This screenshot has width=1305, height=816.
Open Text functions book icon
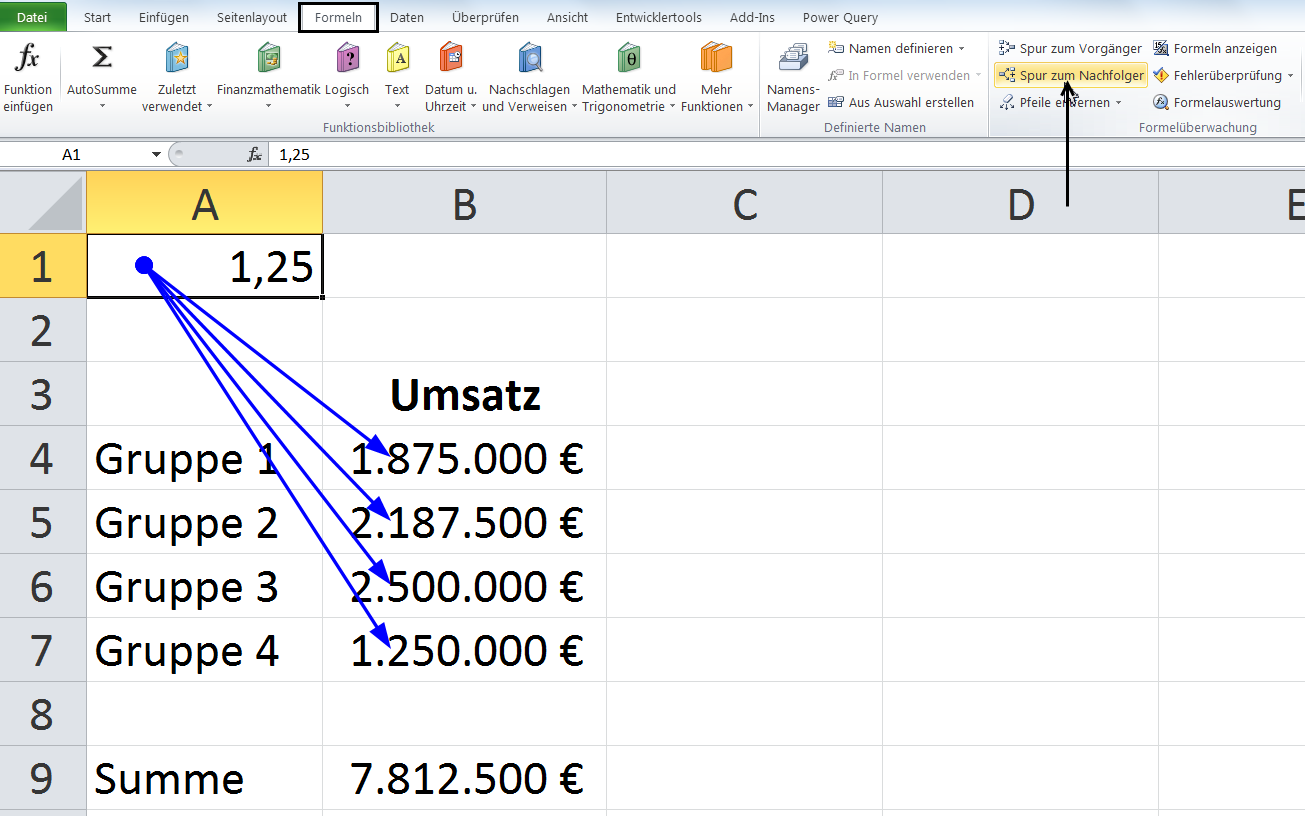397,59
